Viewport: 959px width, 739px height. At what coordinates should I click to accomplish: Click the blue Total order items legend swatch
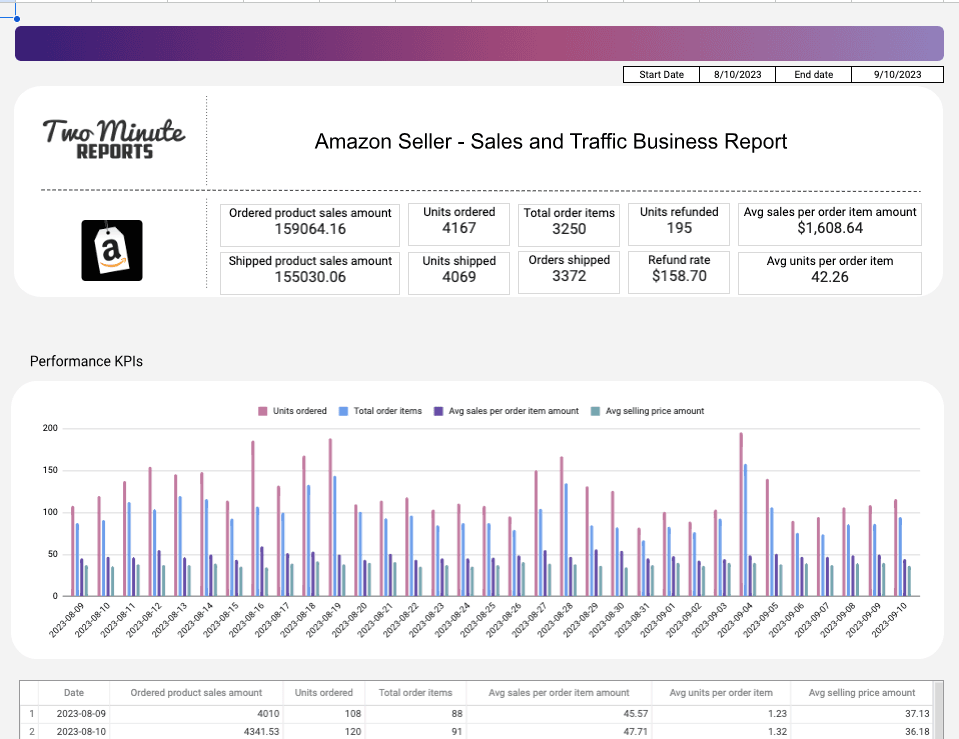click(x=344, y=411)
